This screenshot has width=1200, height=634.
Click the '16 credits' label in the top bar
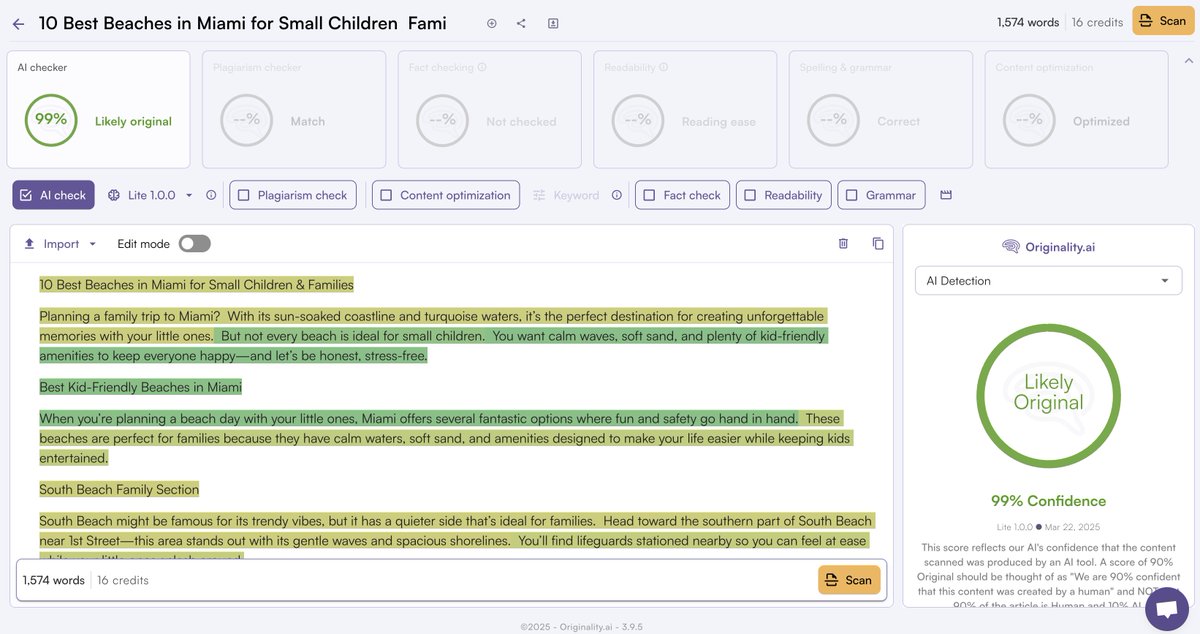pos(1098,22)
